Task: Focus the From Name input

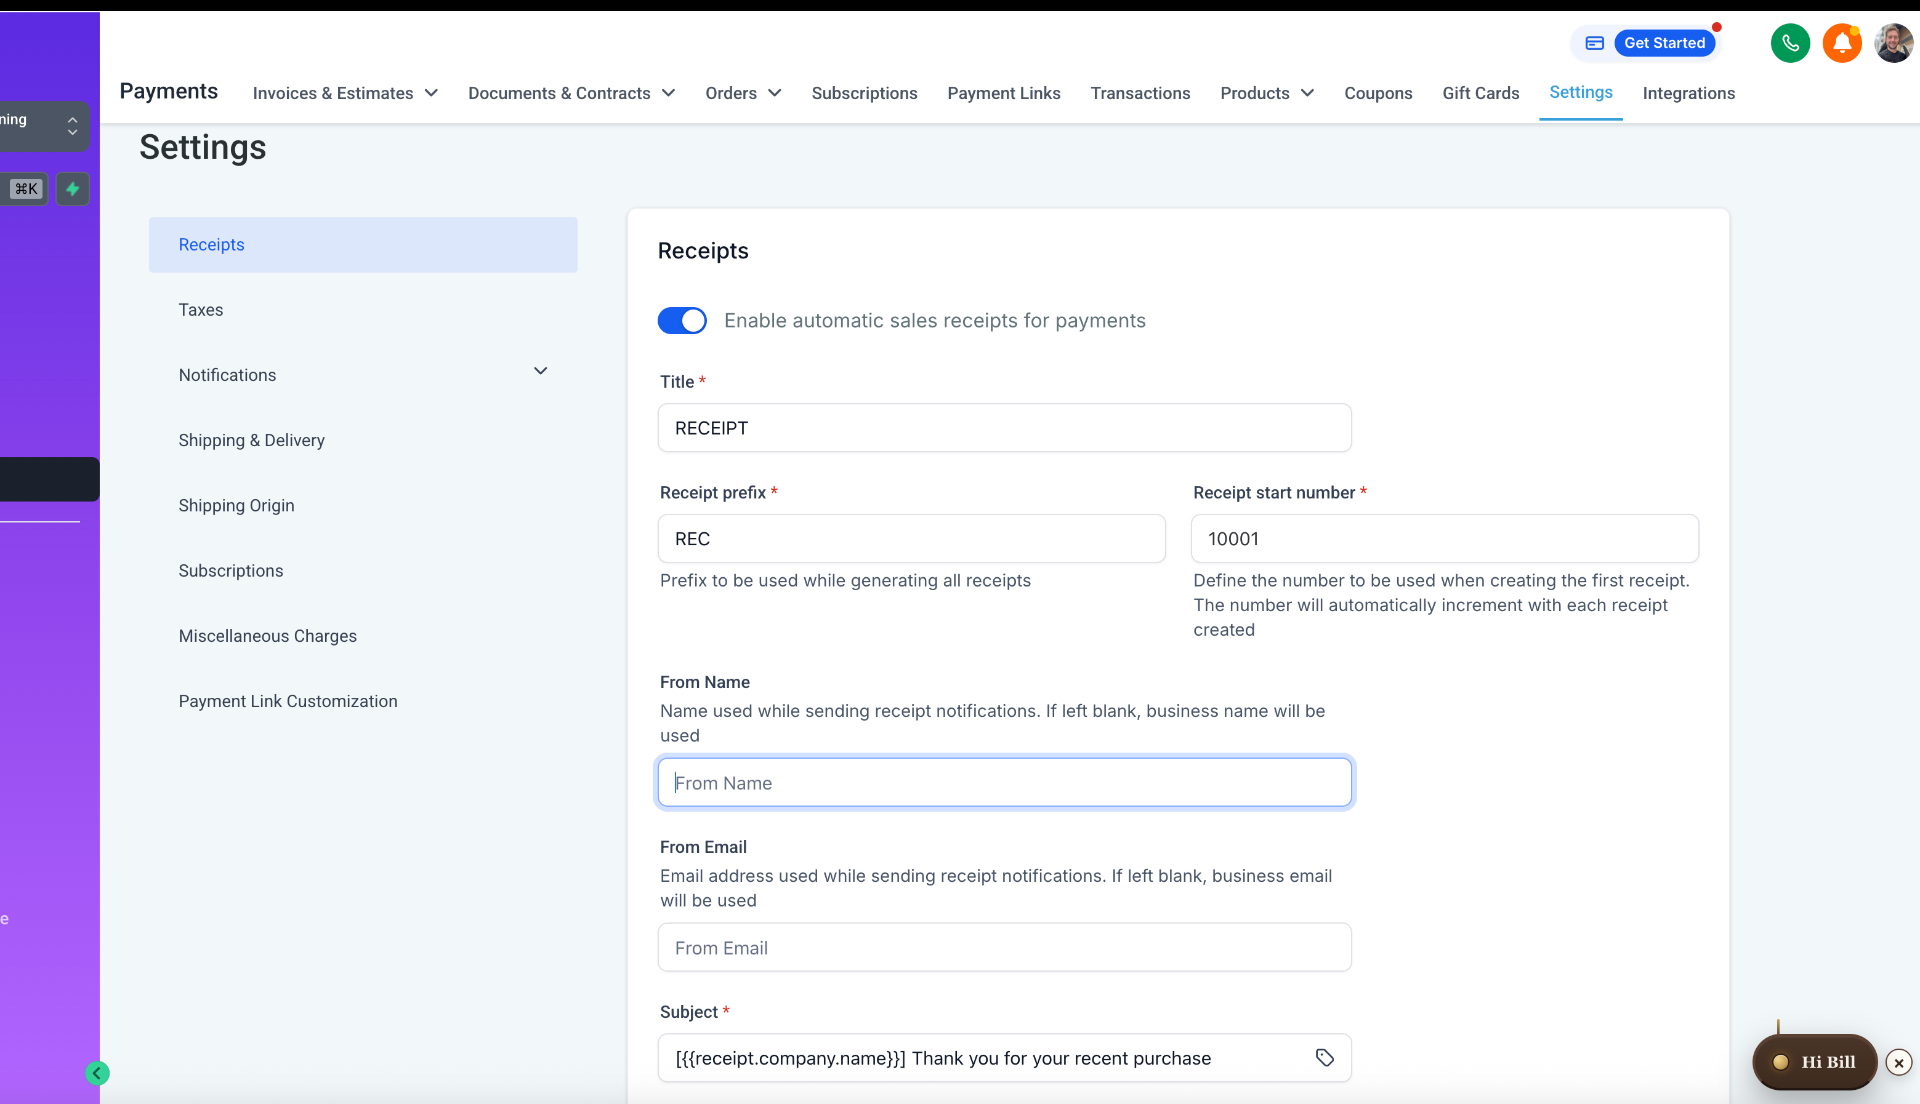Action: 1004,783
